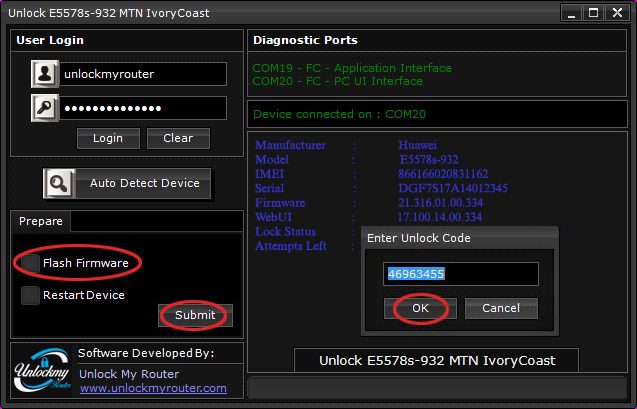
Task: Click the unlock code field 46963455
Action: (x=461, y=274)
